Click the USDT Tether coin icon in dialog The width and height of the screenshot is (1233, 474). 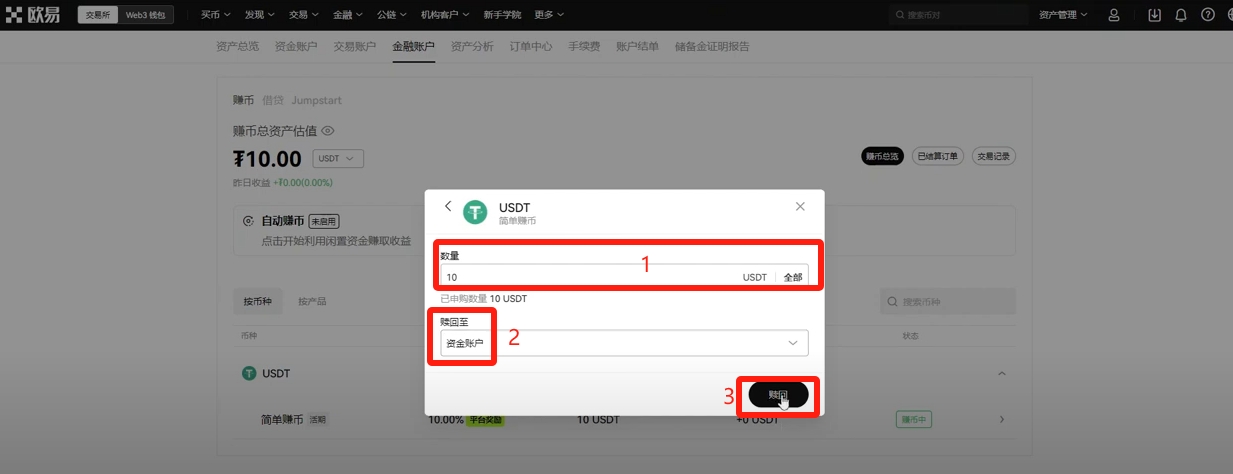[474, 212]
